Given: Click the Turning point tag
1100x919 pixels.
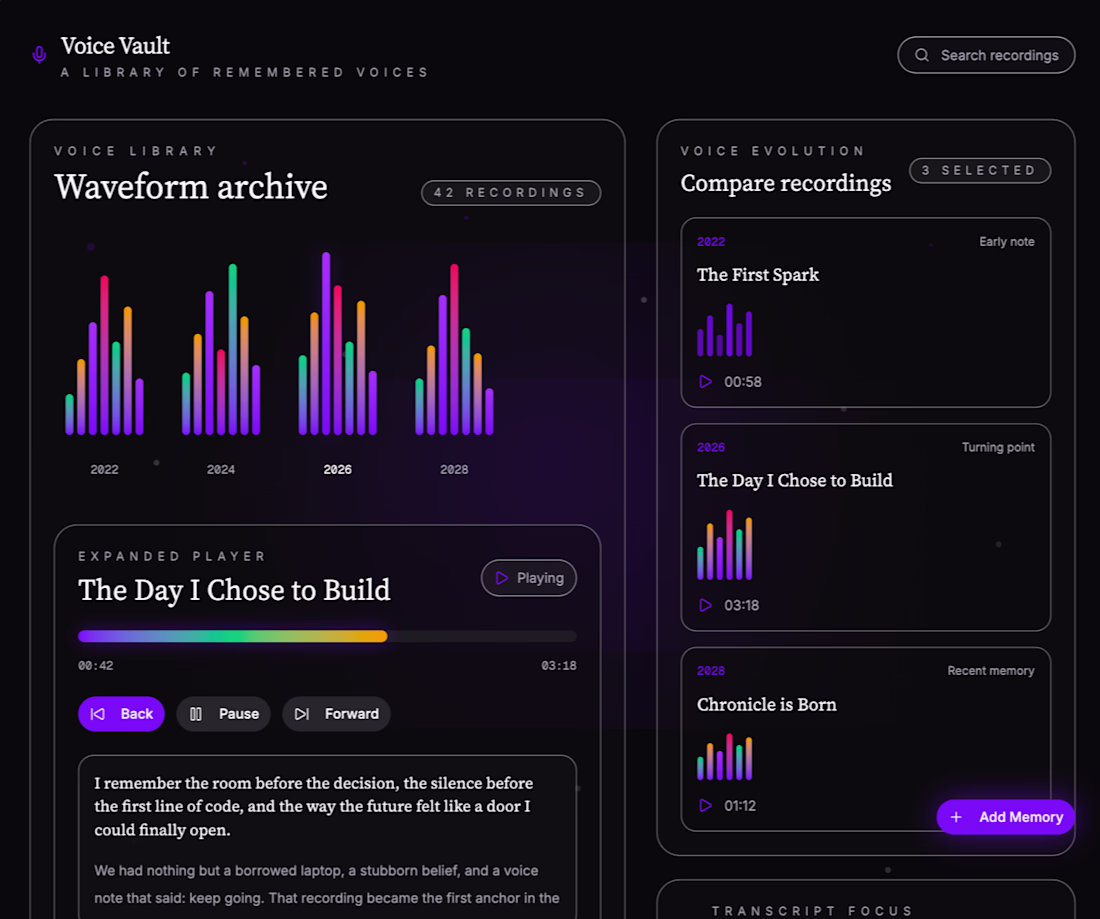Looking at the screenshot, I should (x=998, y=448).
